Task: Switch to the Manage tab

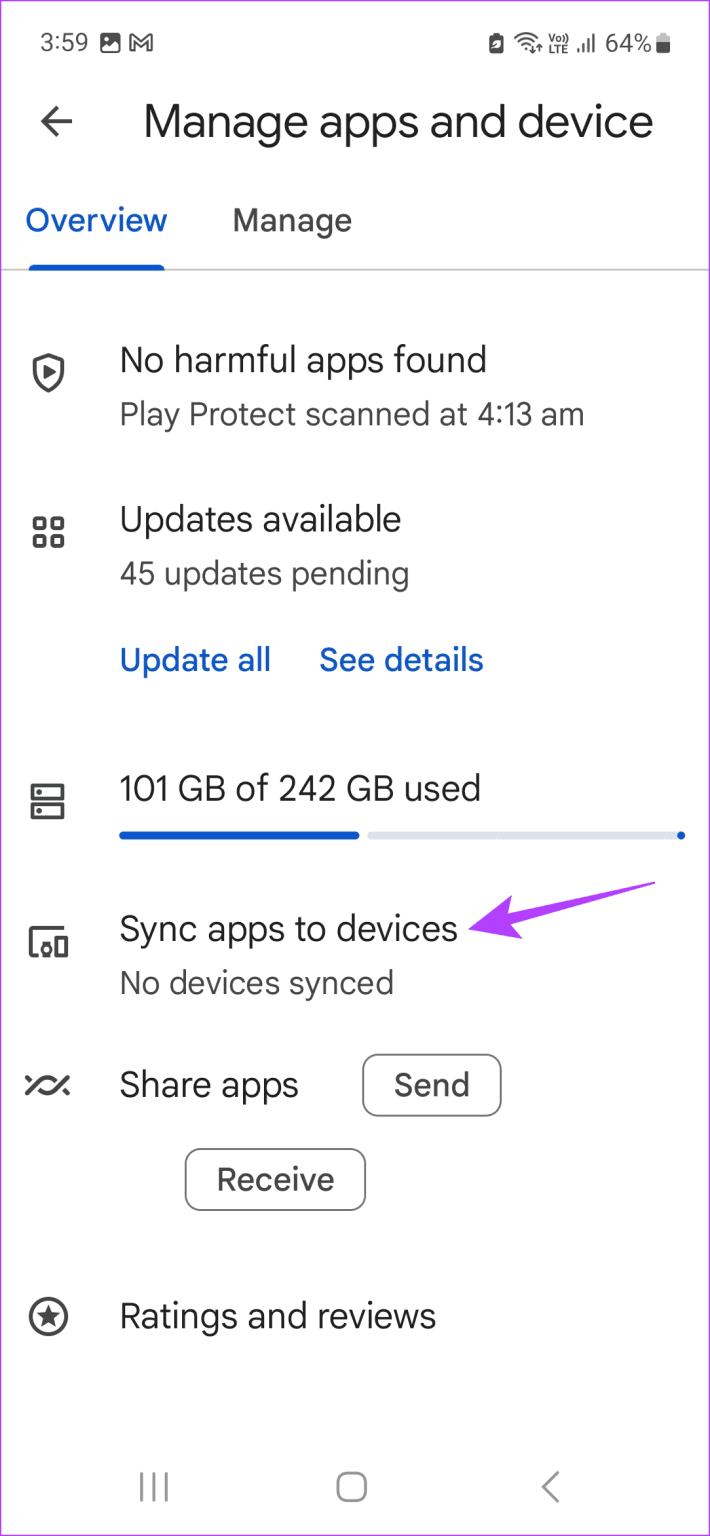Action: point(291,220)
